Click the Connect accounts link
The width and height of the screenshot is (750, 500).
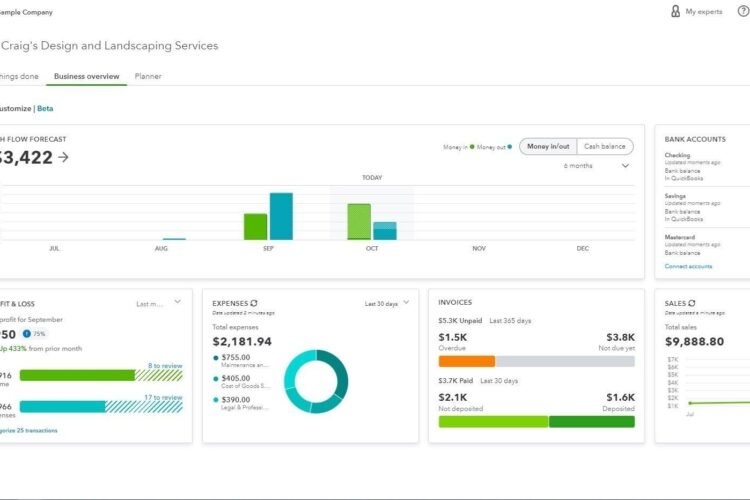click(688, 266)
